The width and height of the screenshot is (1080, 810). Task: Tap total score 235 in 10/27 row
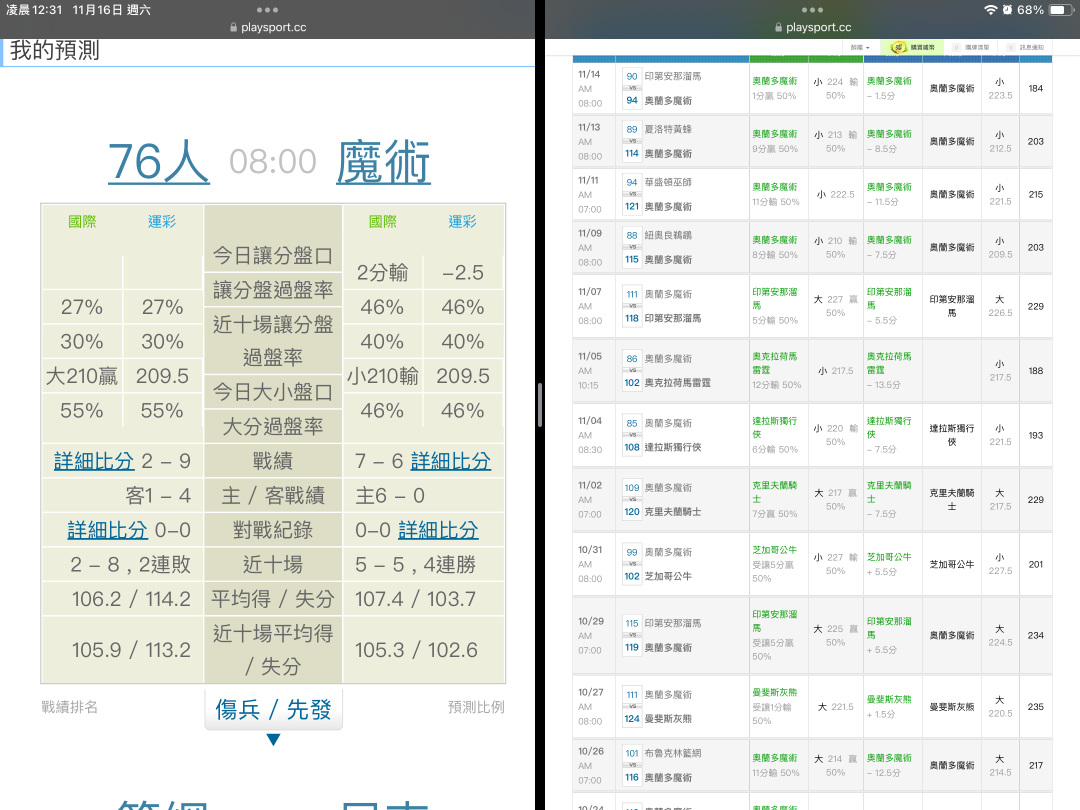1035,707
